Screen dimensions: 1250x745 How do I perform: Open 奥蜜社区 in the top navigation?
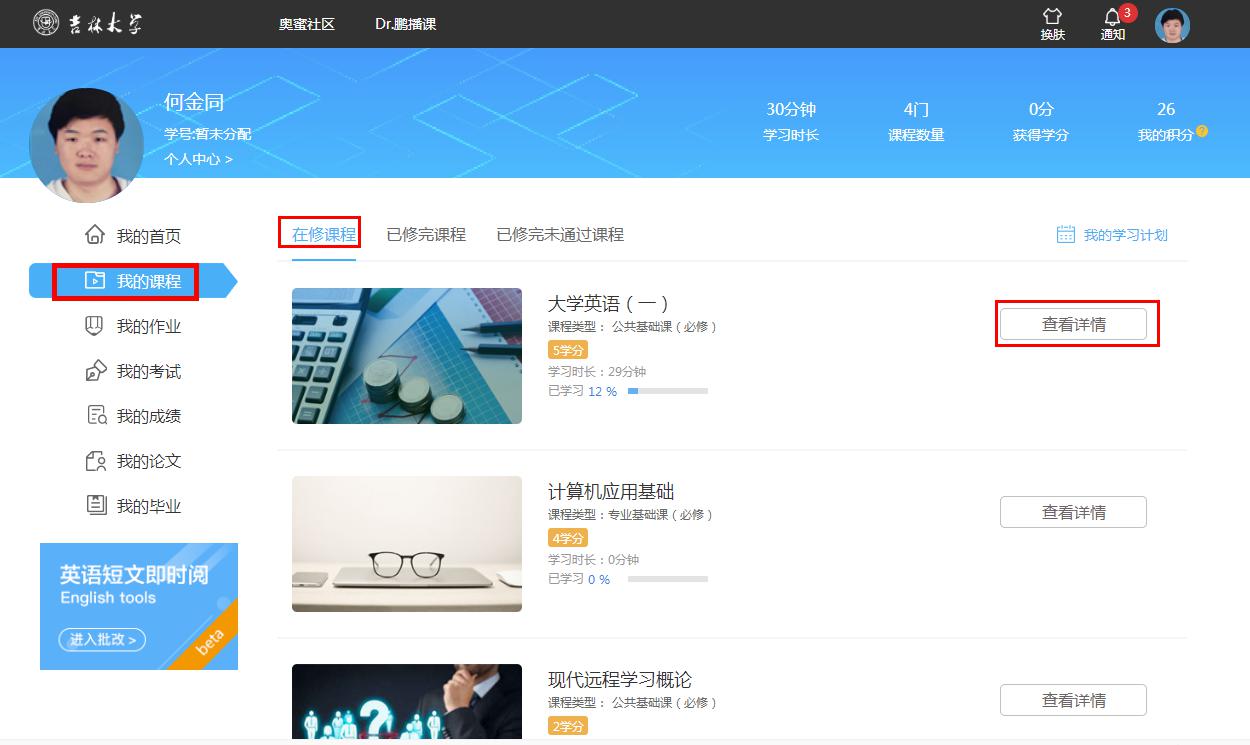[x=306, y=24]
